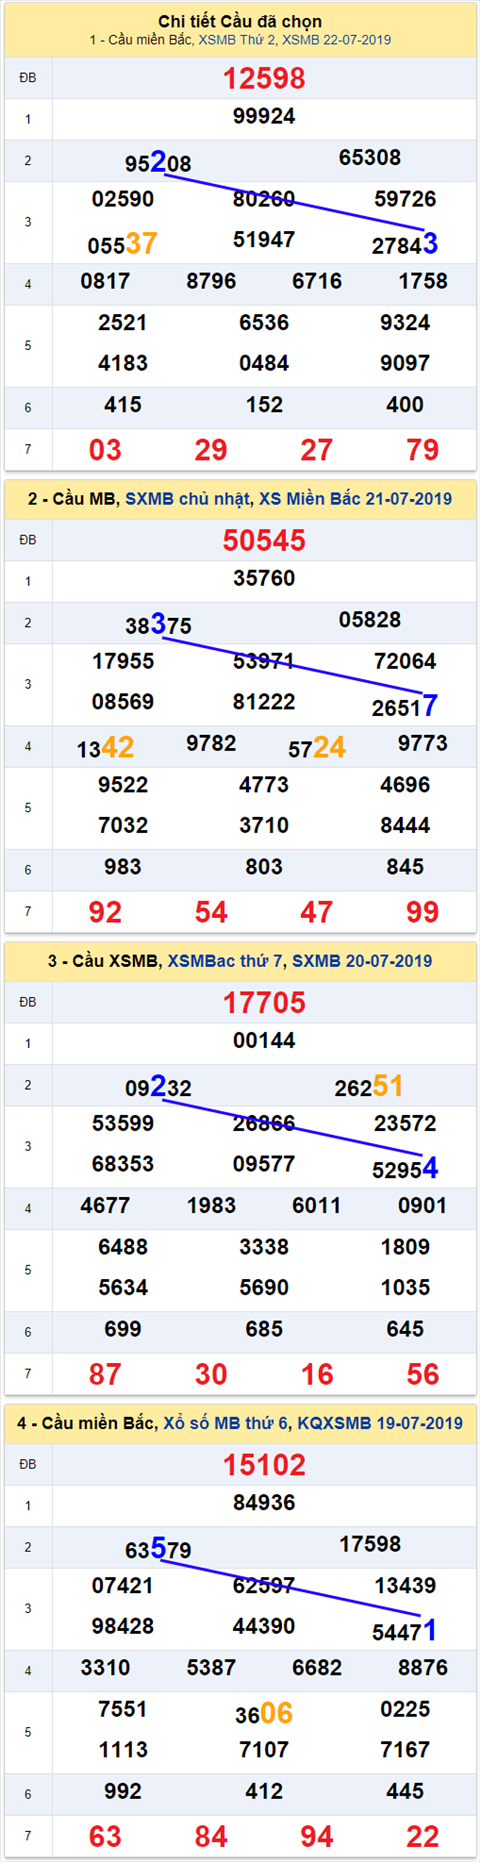Click red prize-7 number 03
The height and width of the screenshot is (1862, 480).
[x=105, y=450]
